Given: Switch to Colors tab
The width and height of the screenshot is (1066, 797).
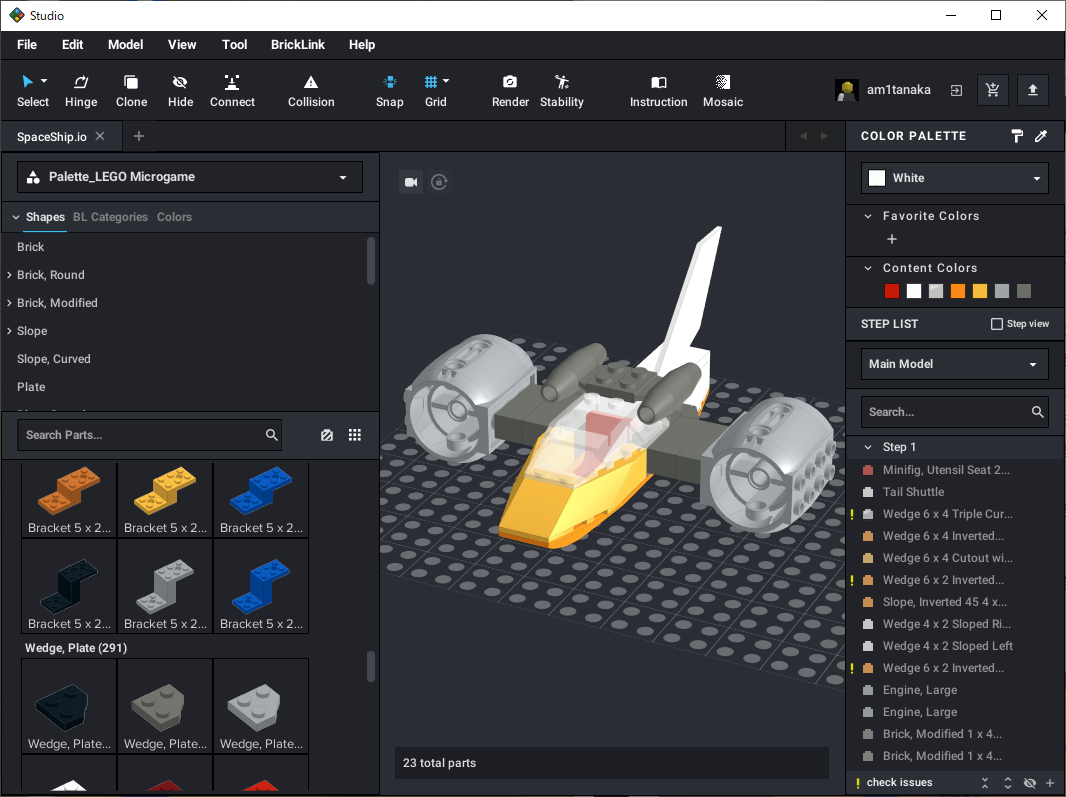Looking at the screenshot, I should [x=174, y=217].
